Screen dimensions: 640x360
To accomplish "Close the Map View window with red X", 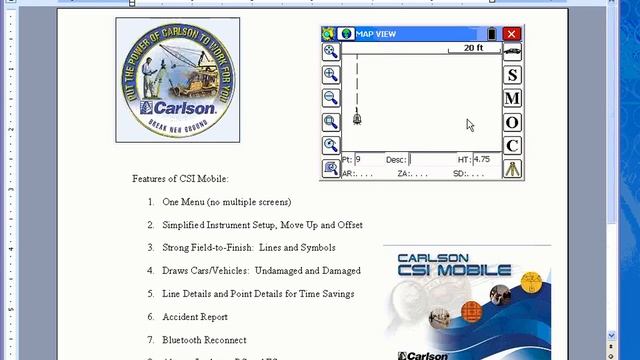I will (x=511, y=34).
